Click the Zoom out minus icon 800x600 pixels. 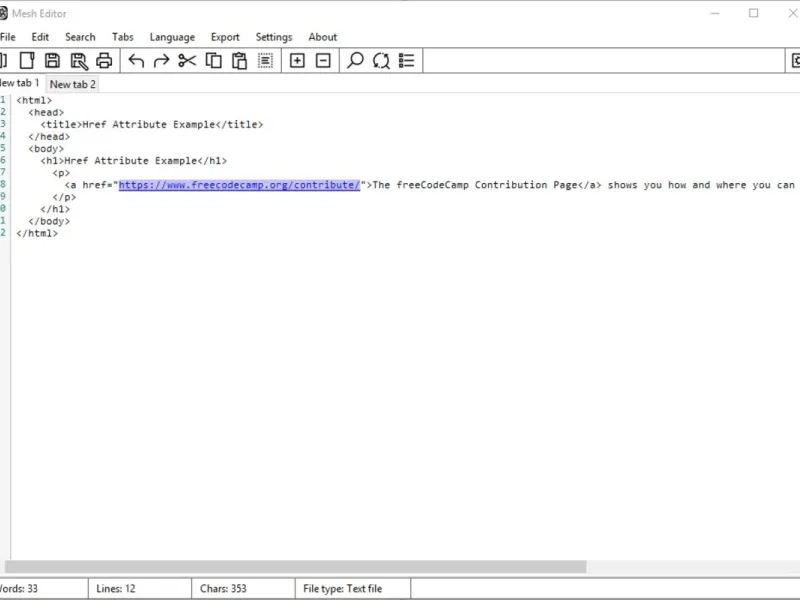pyautogui.click(x=323, y=61)
